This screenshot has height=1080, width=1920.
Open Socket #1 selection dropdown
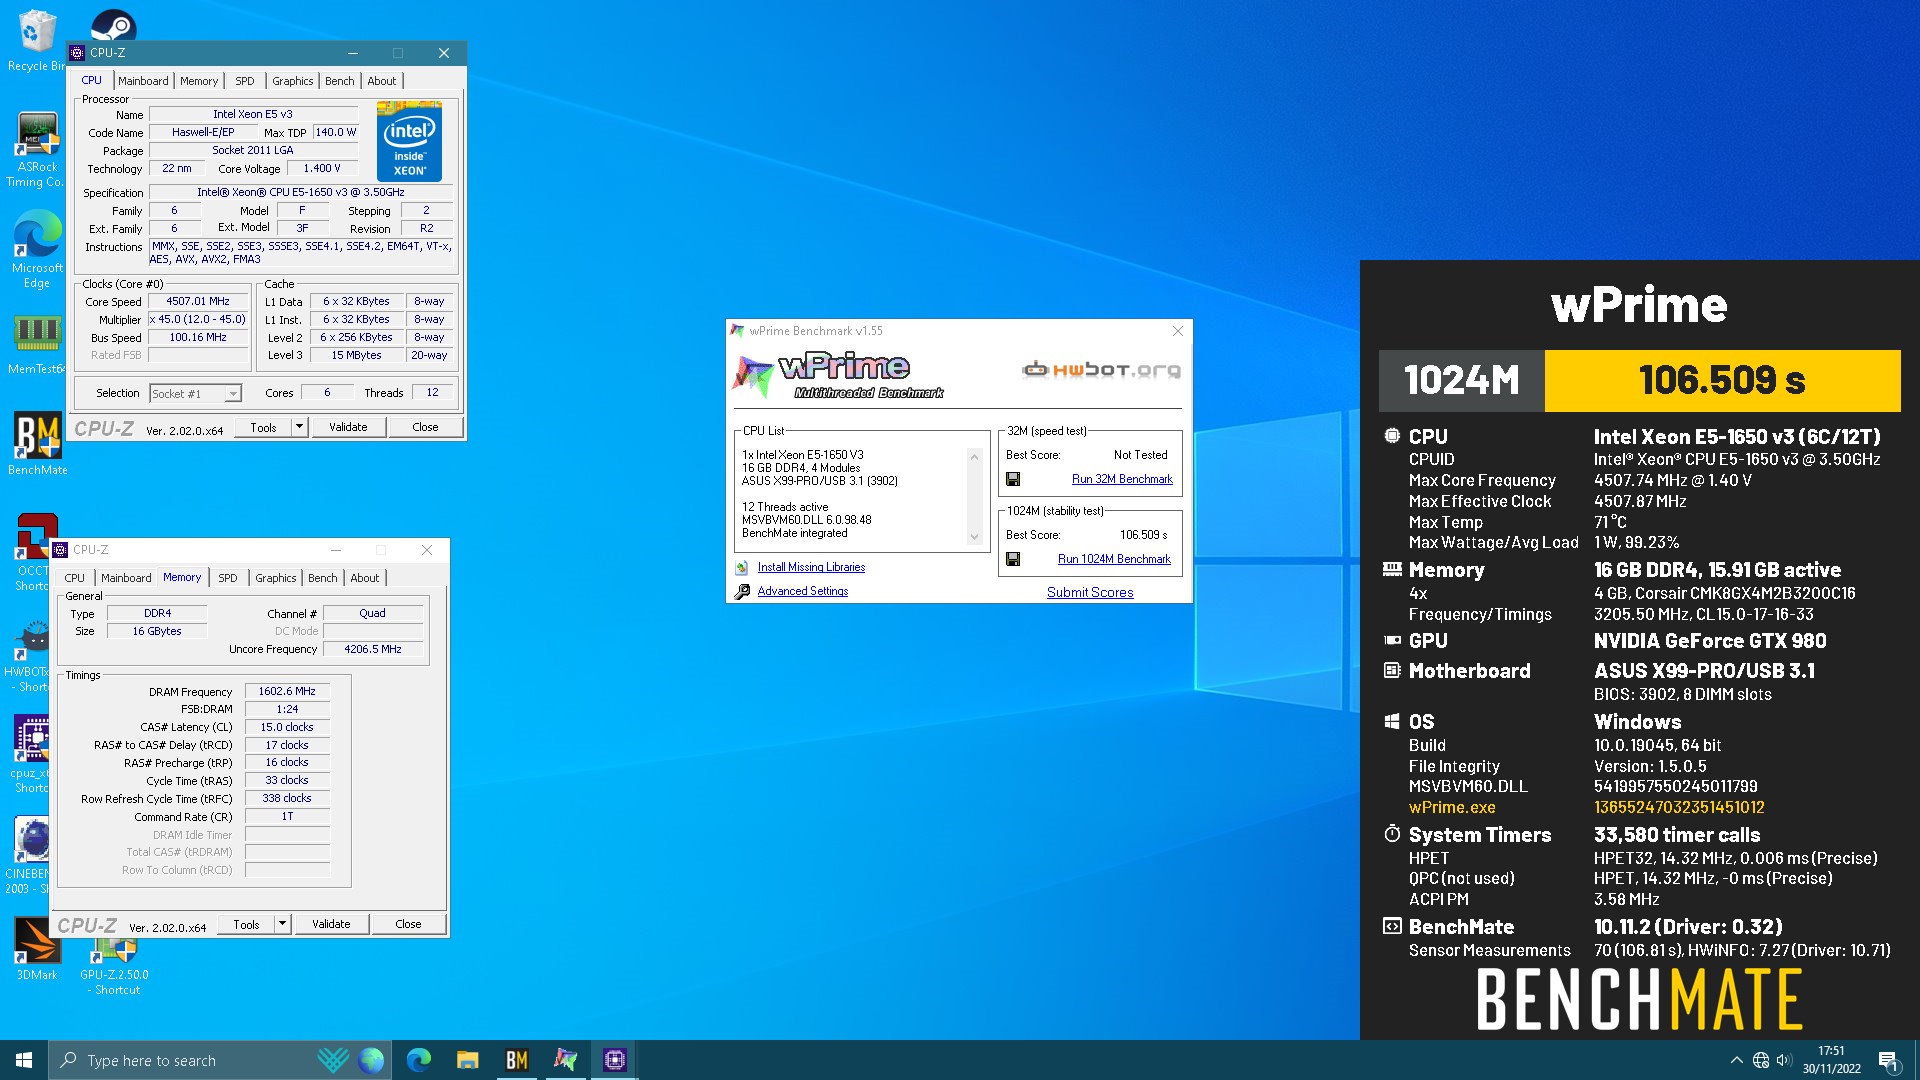196,393
